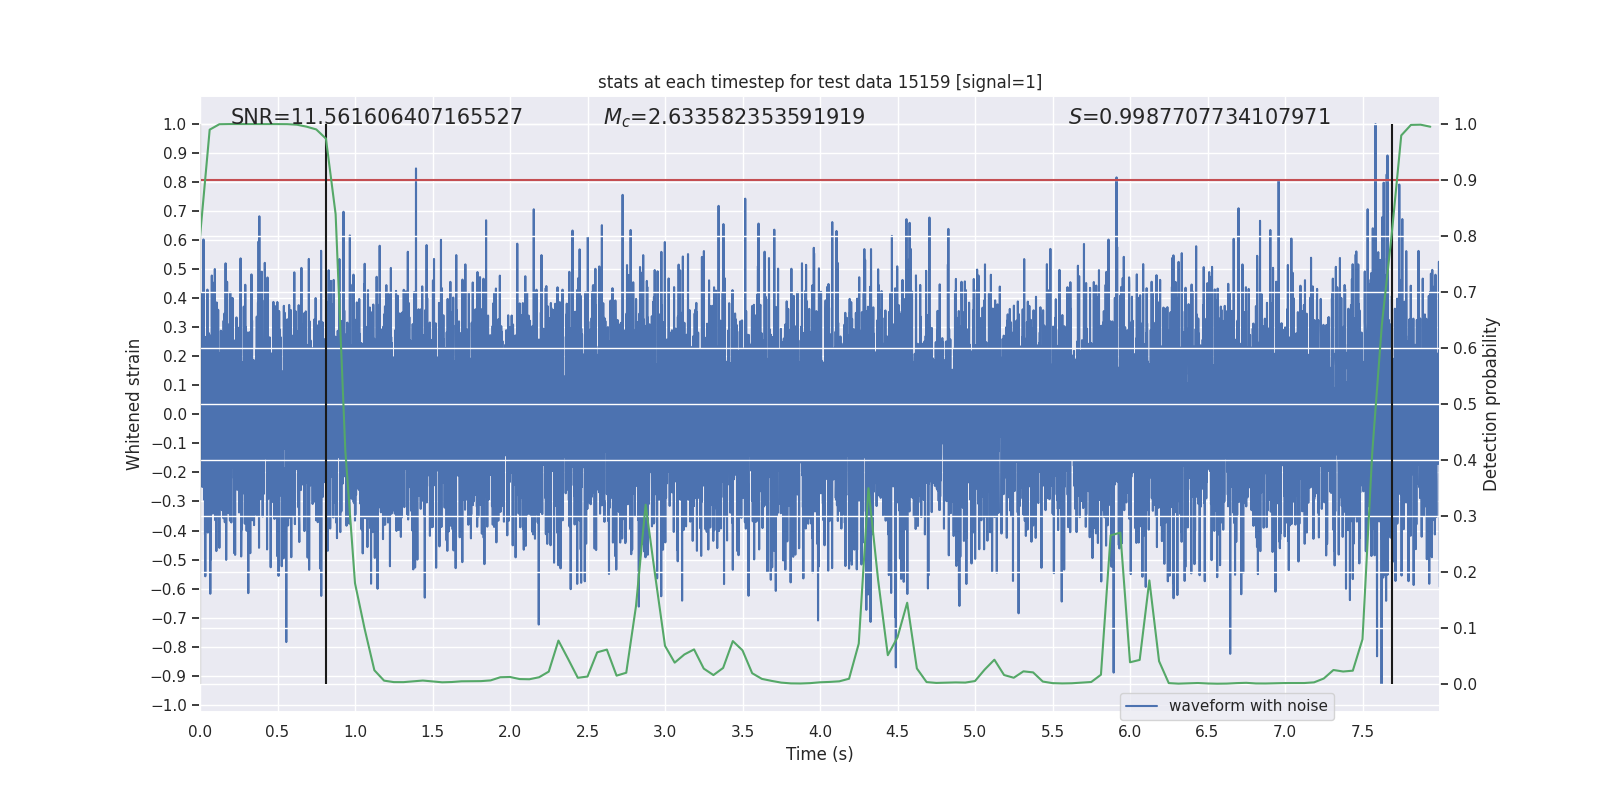Select the 'Whitened strain' y-axis label
Image resolution: width=1600 pixels, height=800 pixels.
(134, 405)
